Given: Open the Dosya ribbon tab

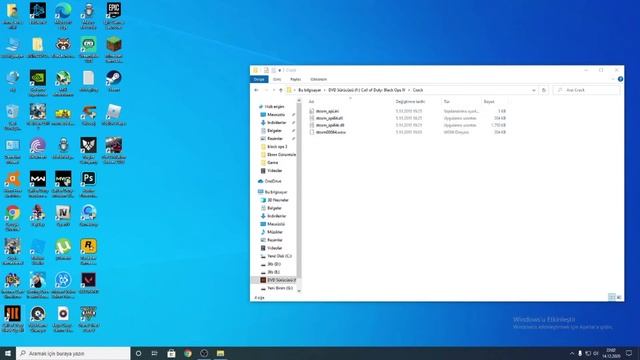Looking at the screenshot, I should [259, 79].
